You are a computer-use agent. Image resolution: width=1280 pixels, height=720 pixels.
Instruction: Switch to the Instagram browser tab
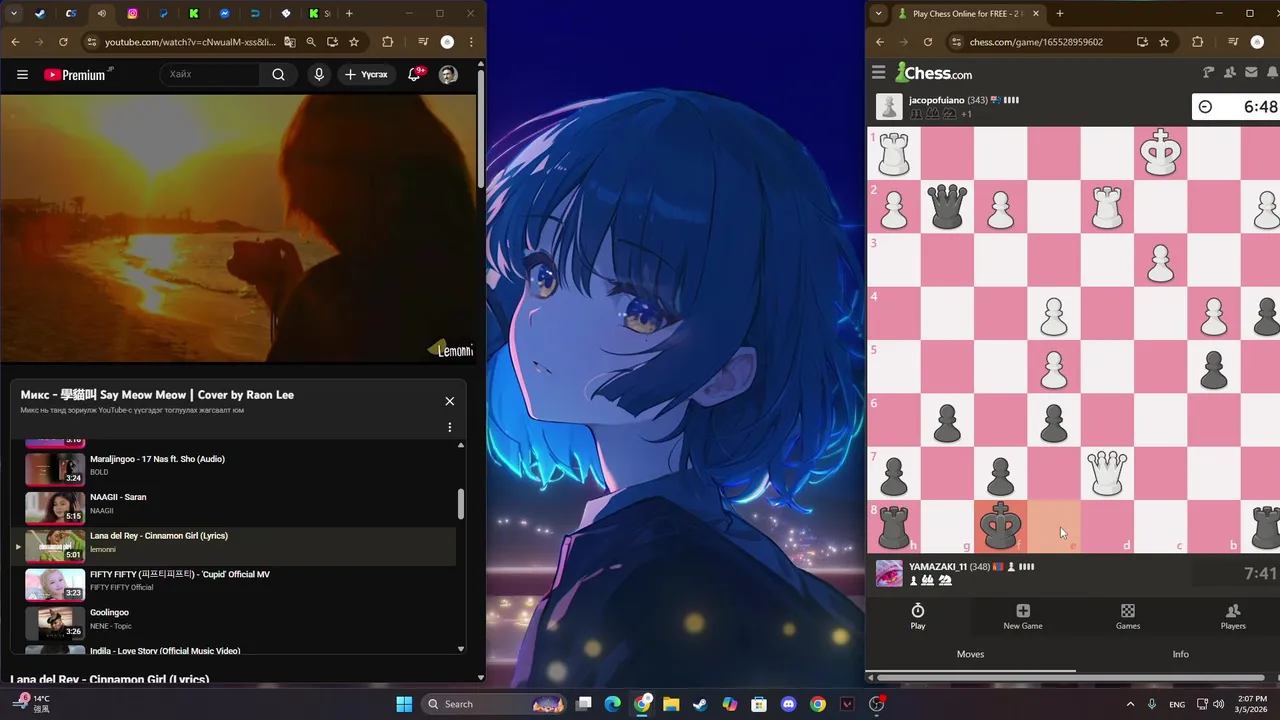coord(132,14)
